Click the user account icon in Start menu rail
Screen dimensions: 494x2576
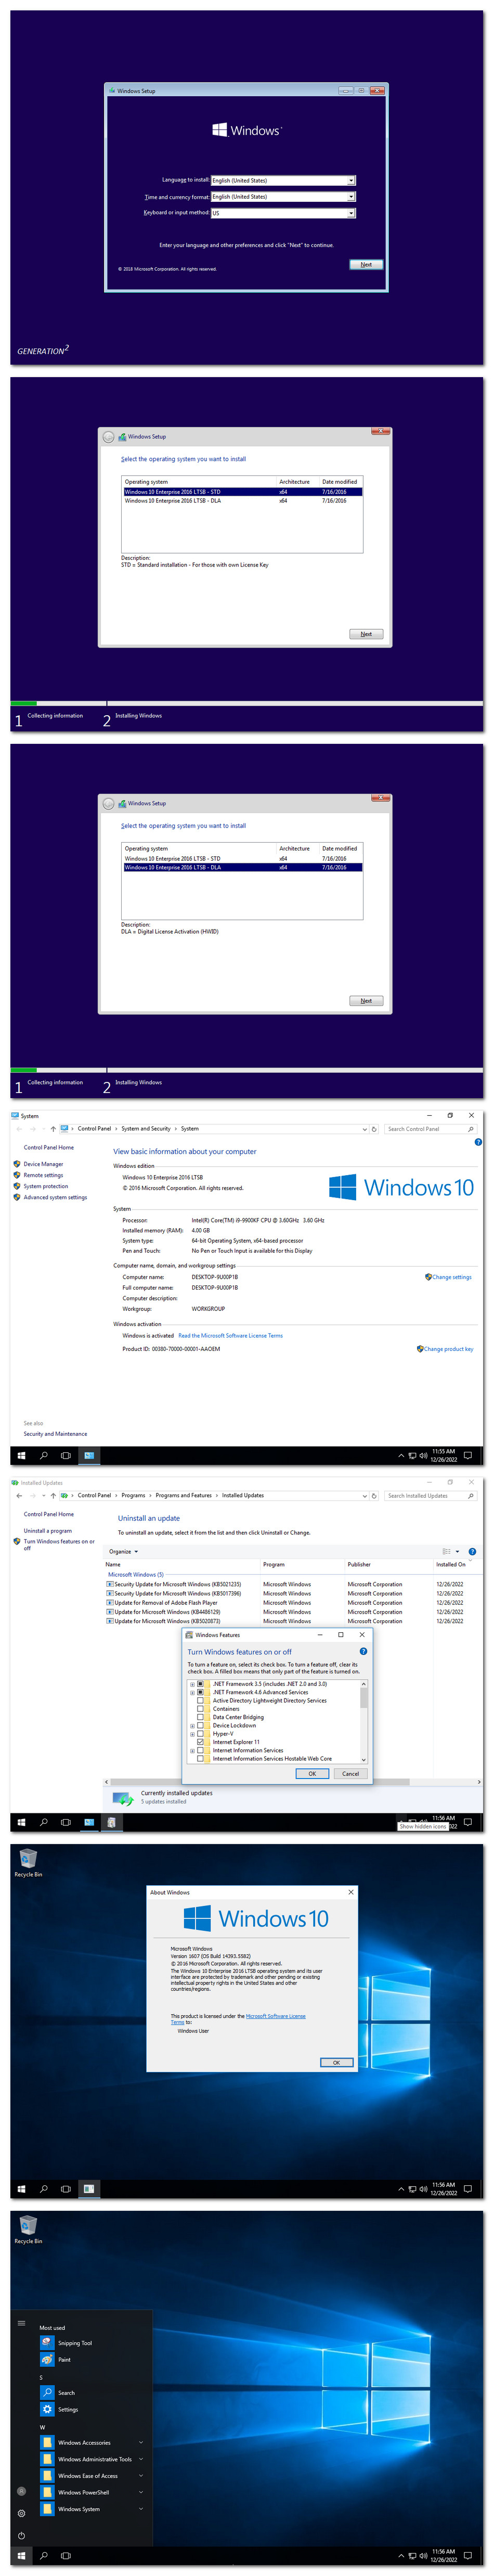pyautogui.click(x=21, y=2491)
